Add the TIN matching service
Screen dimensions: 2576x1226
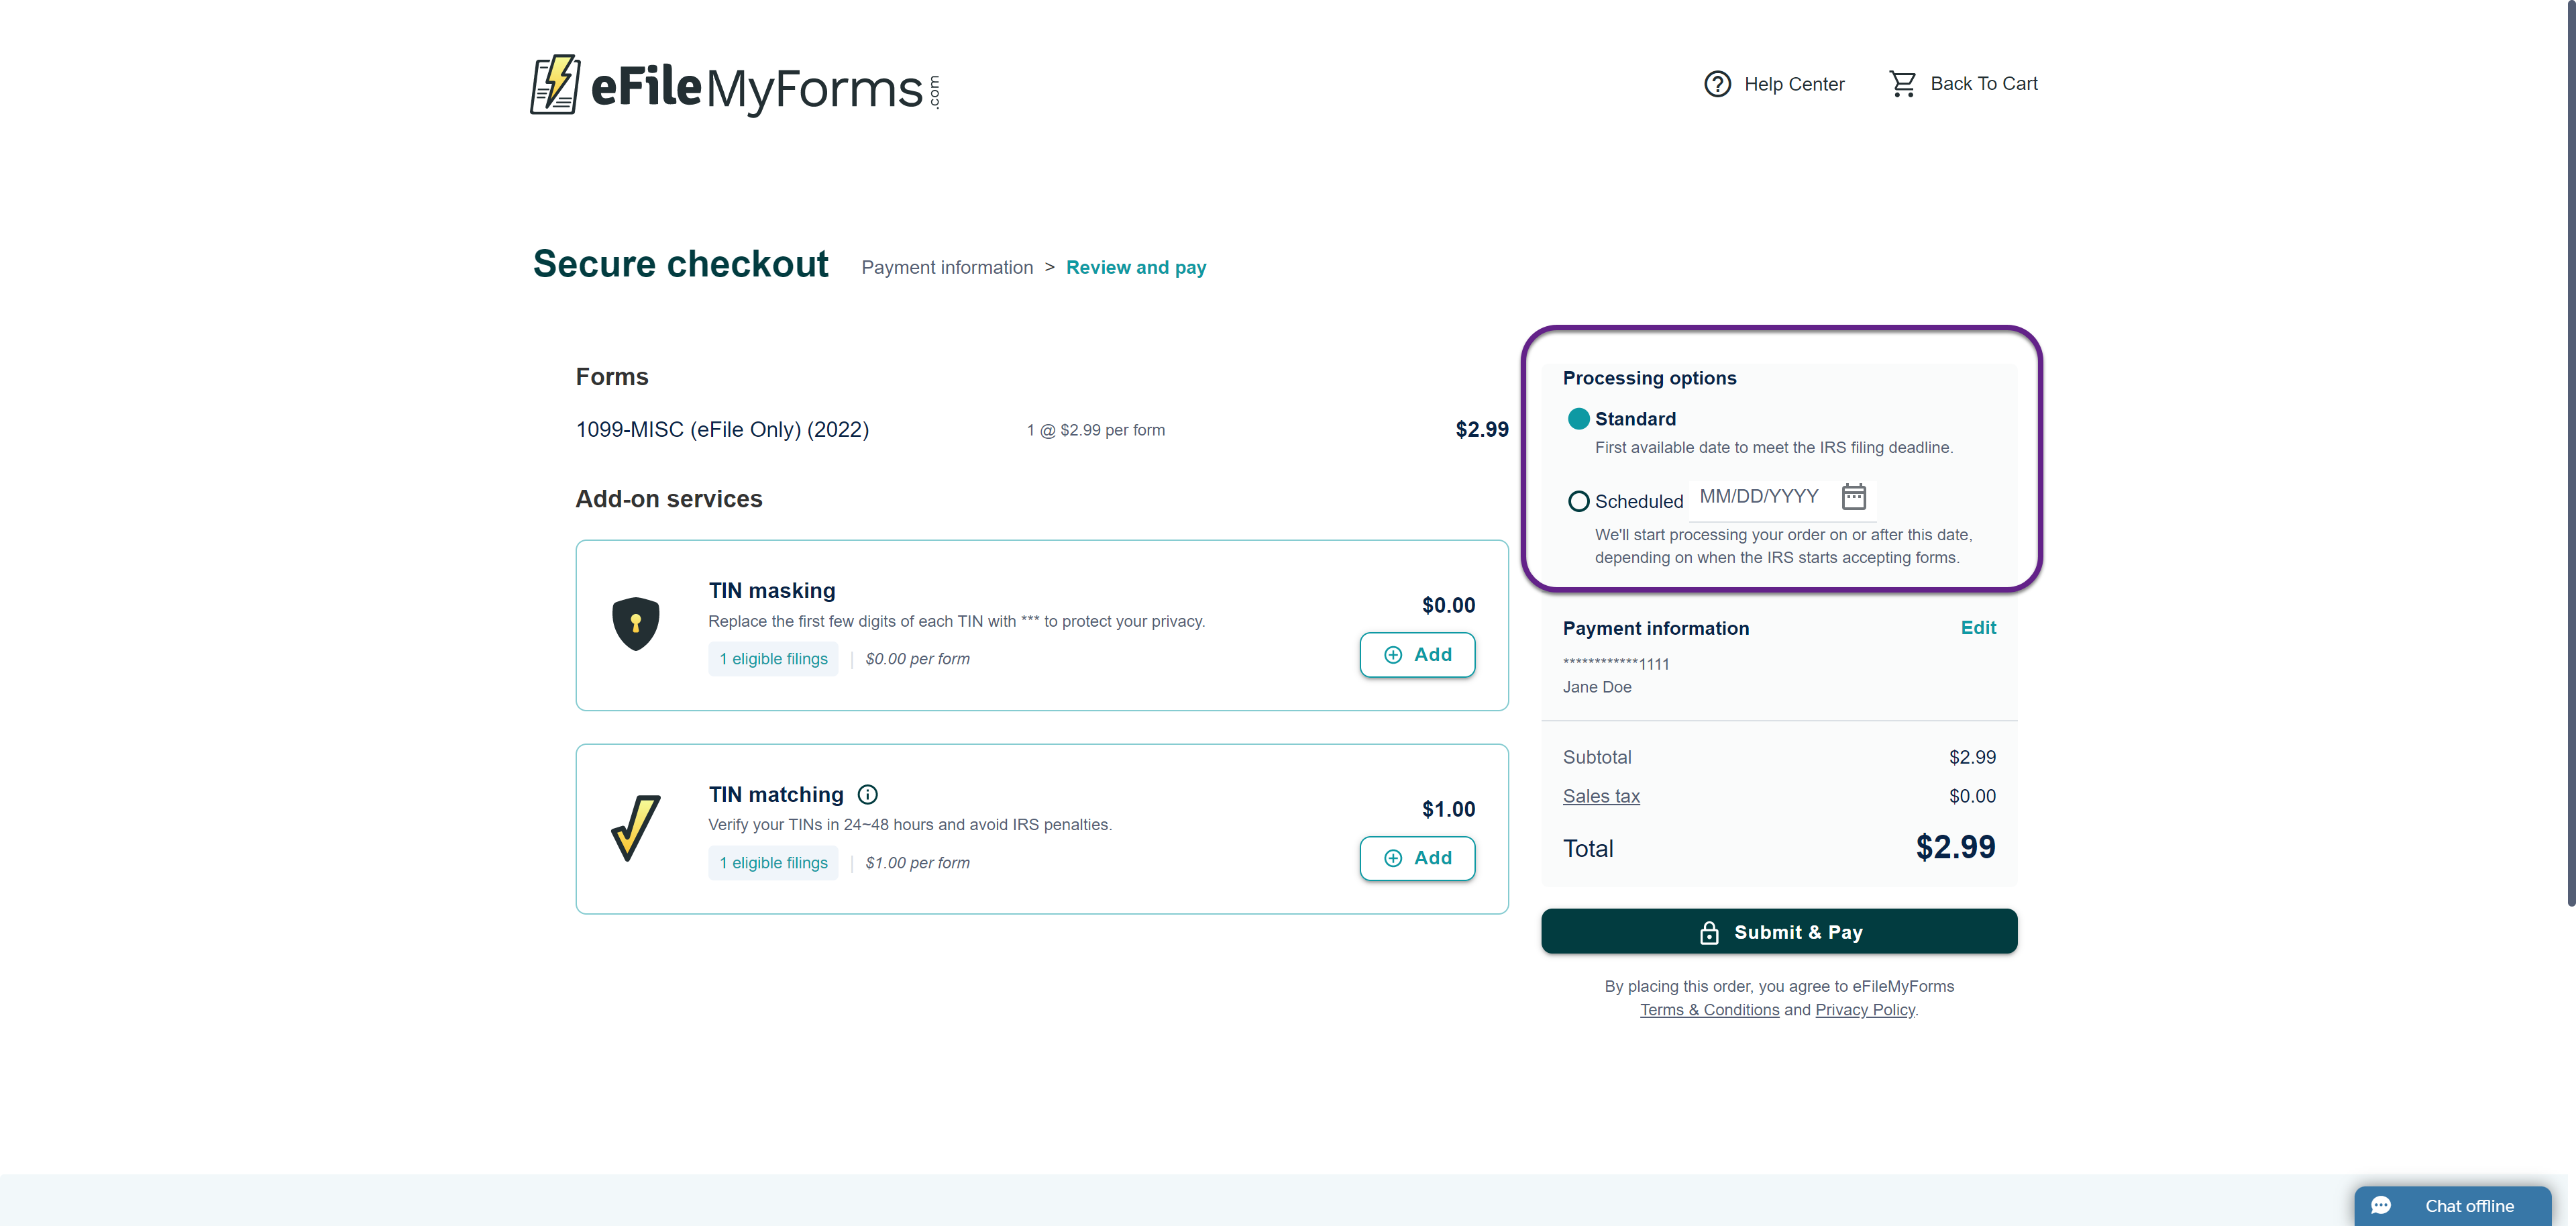[x=1417, y=858]
